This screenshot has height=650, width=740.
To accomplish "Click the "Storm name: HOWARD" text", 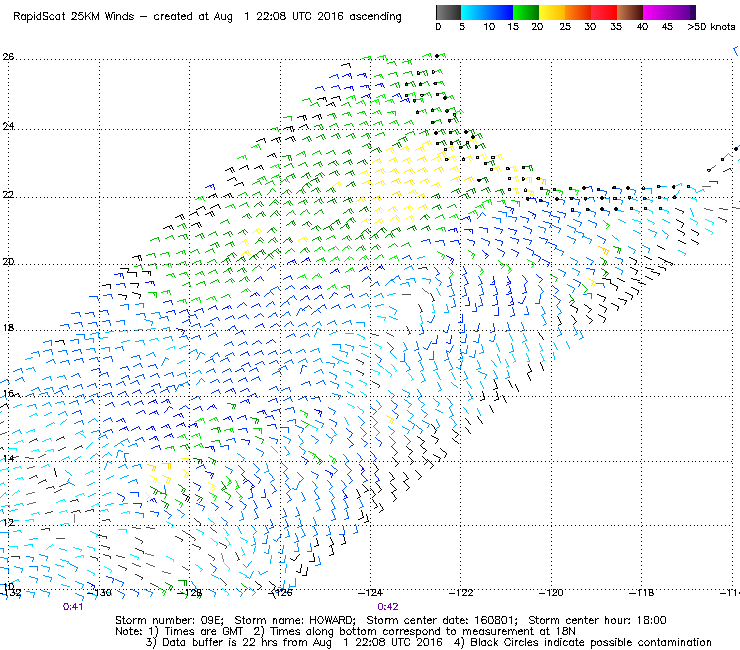I will click(x=295, y=620).
